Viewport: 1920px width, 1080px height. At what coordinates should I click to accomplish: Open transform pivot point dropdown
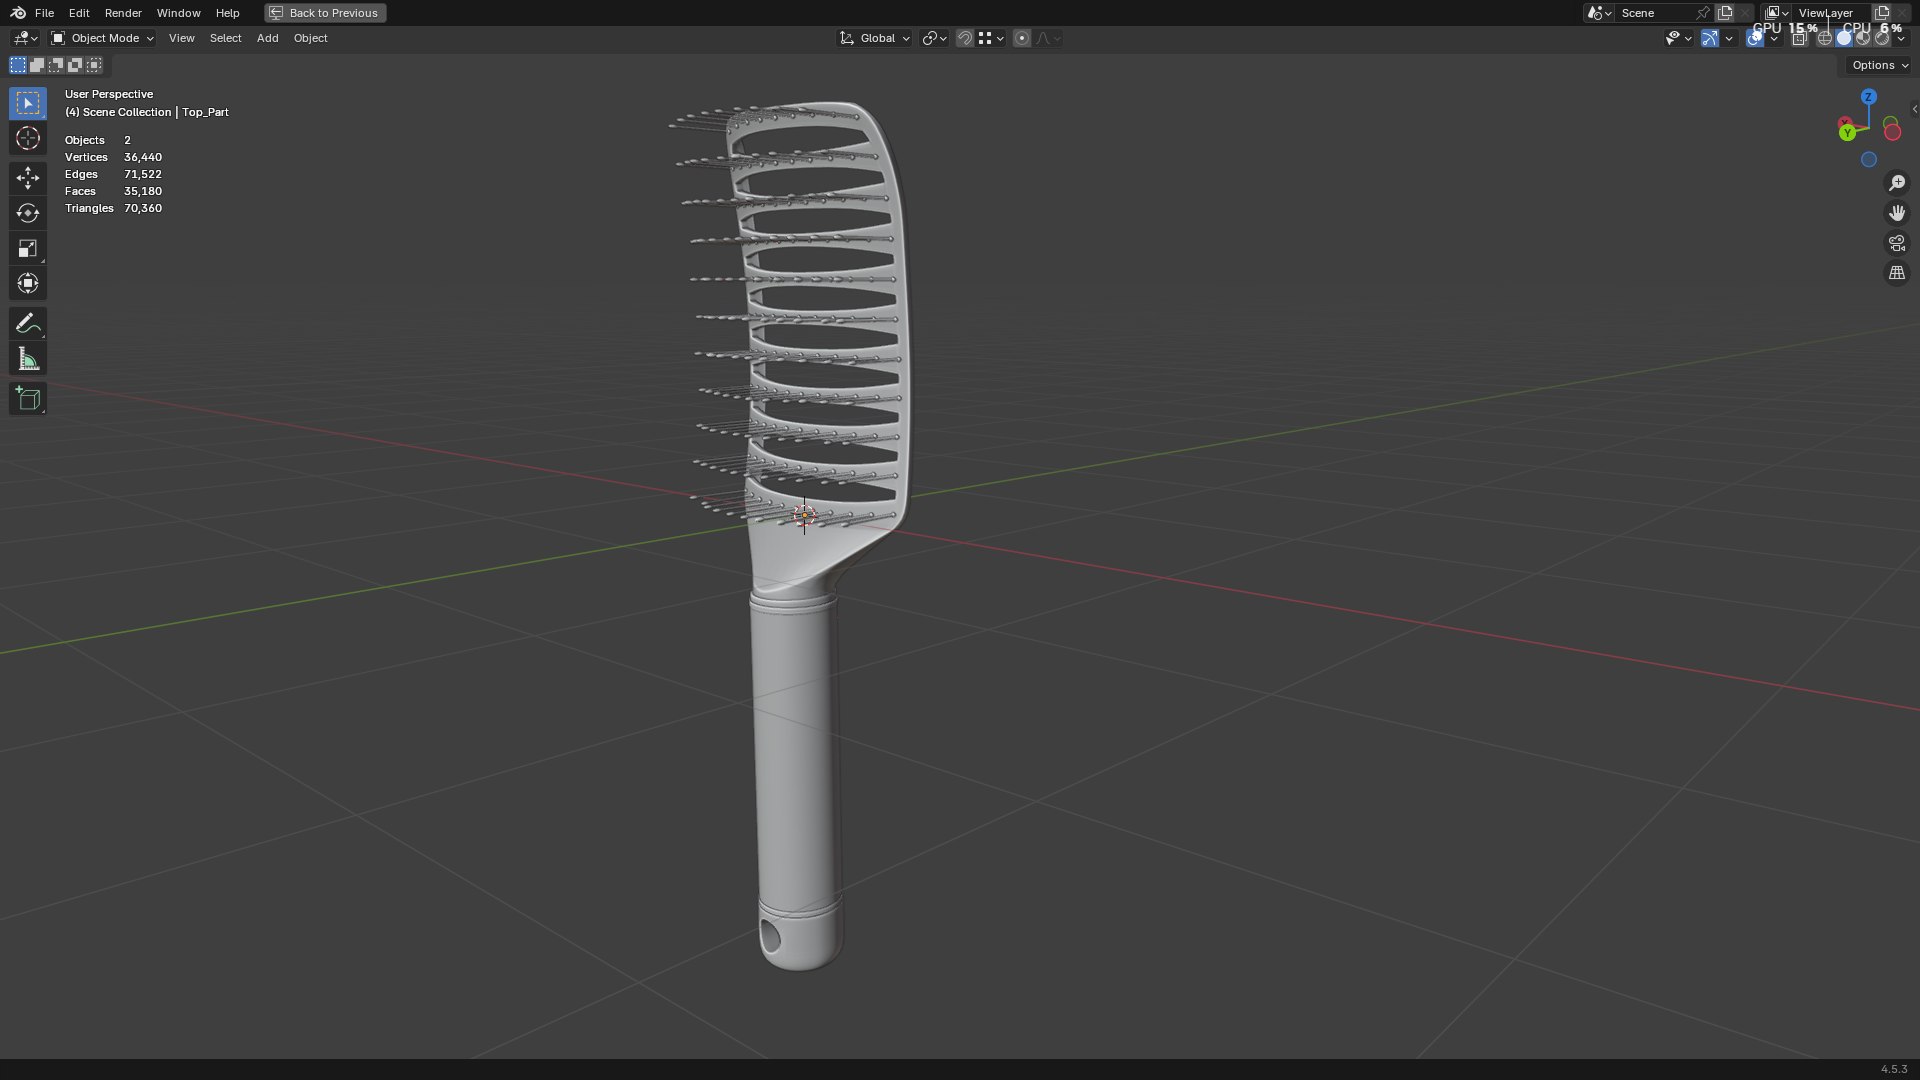coord(934,38)
